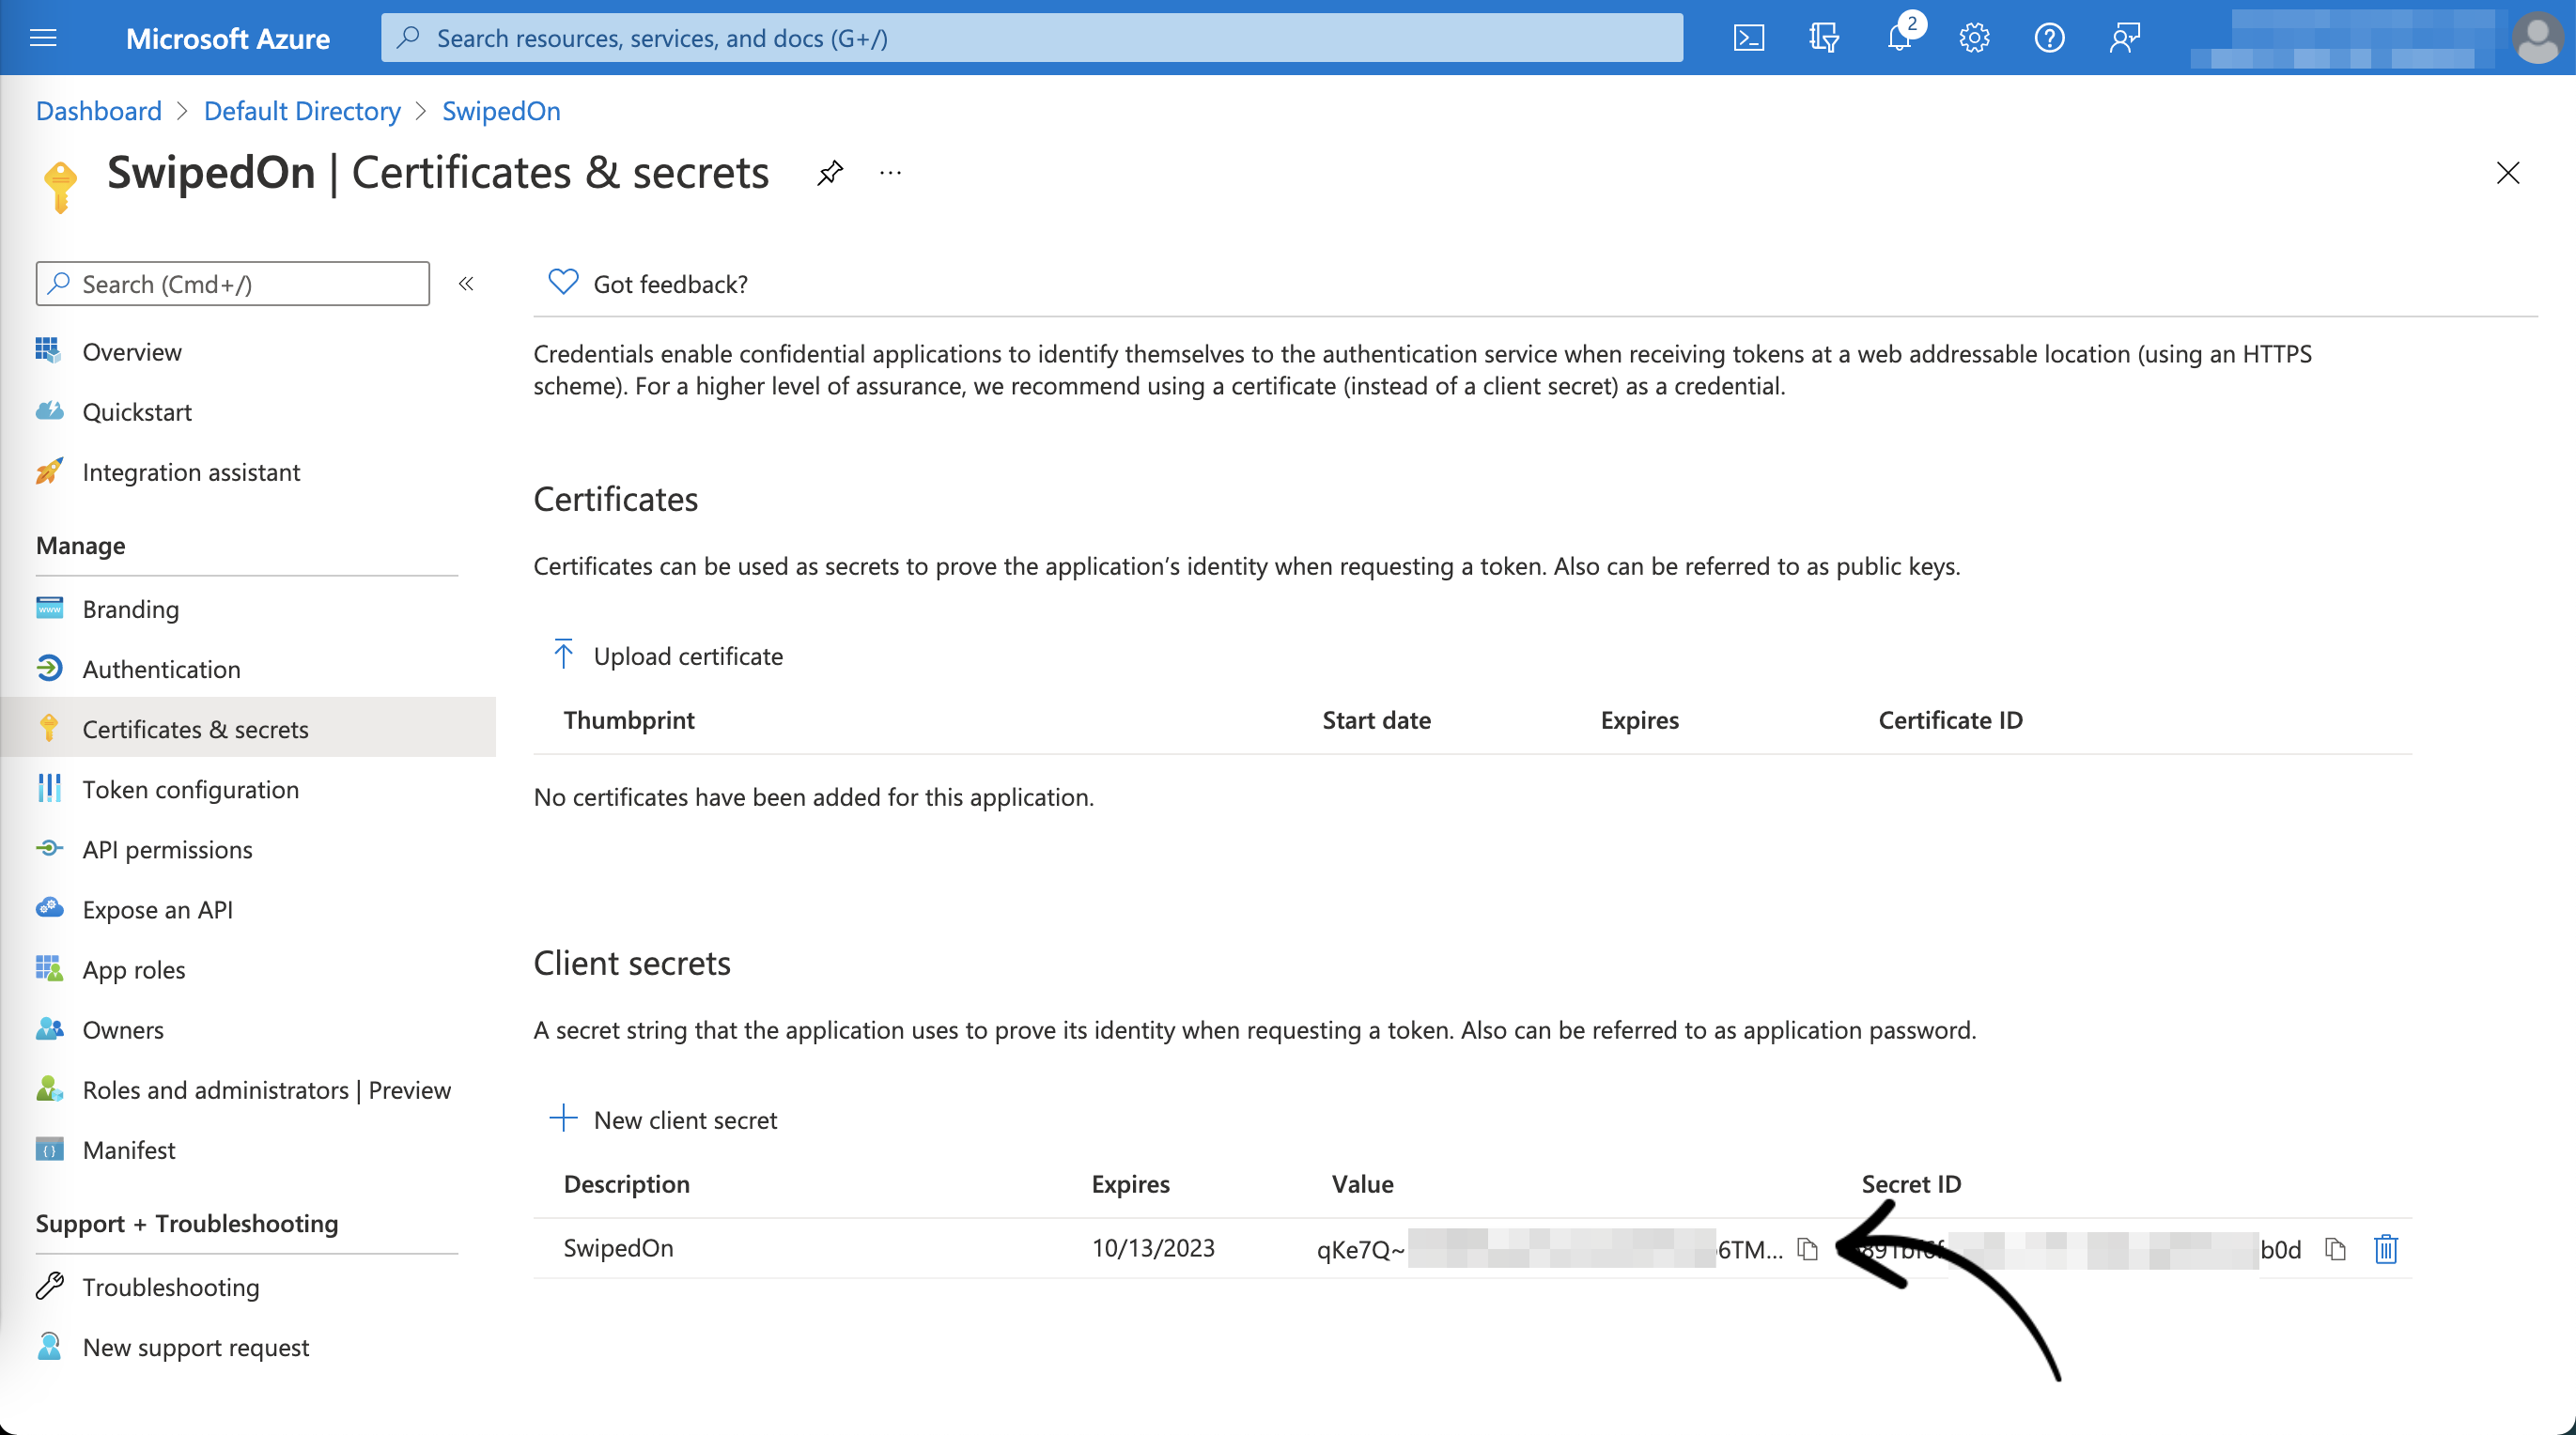Open the Feedback icon in the top bar

point(2124,38)
